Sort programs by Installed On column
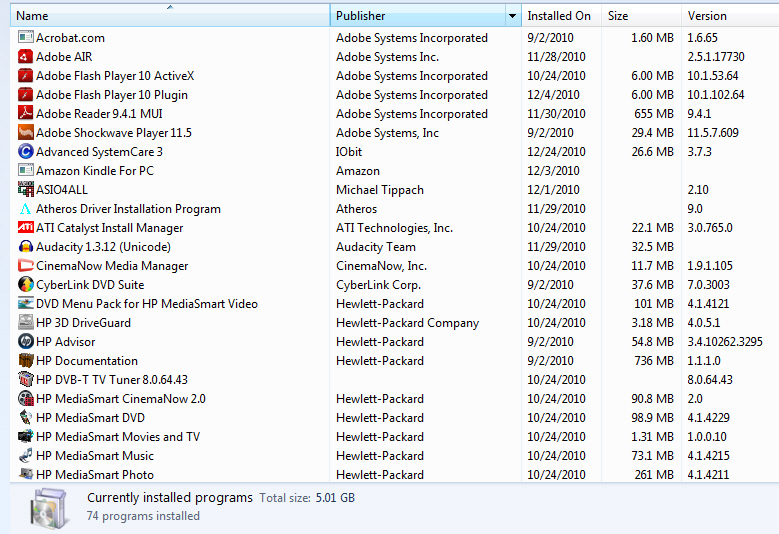Image resolution: width=779 pixels, height=534 pixels. 560,16
